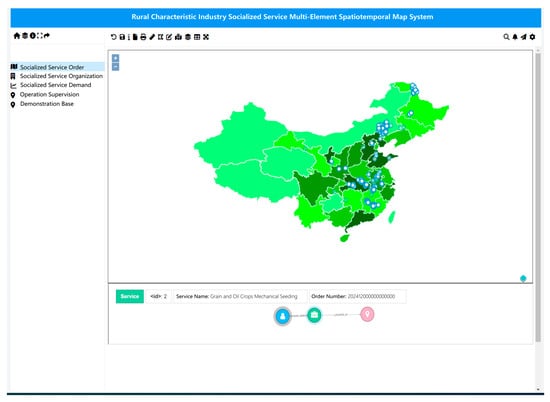550x402 pixels.
Task: Click the paper plane send icon
Action: 523,37
